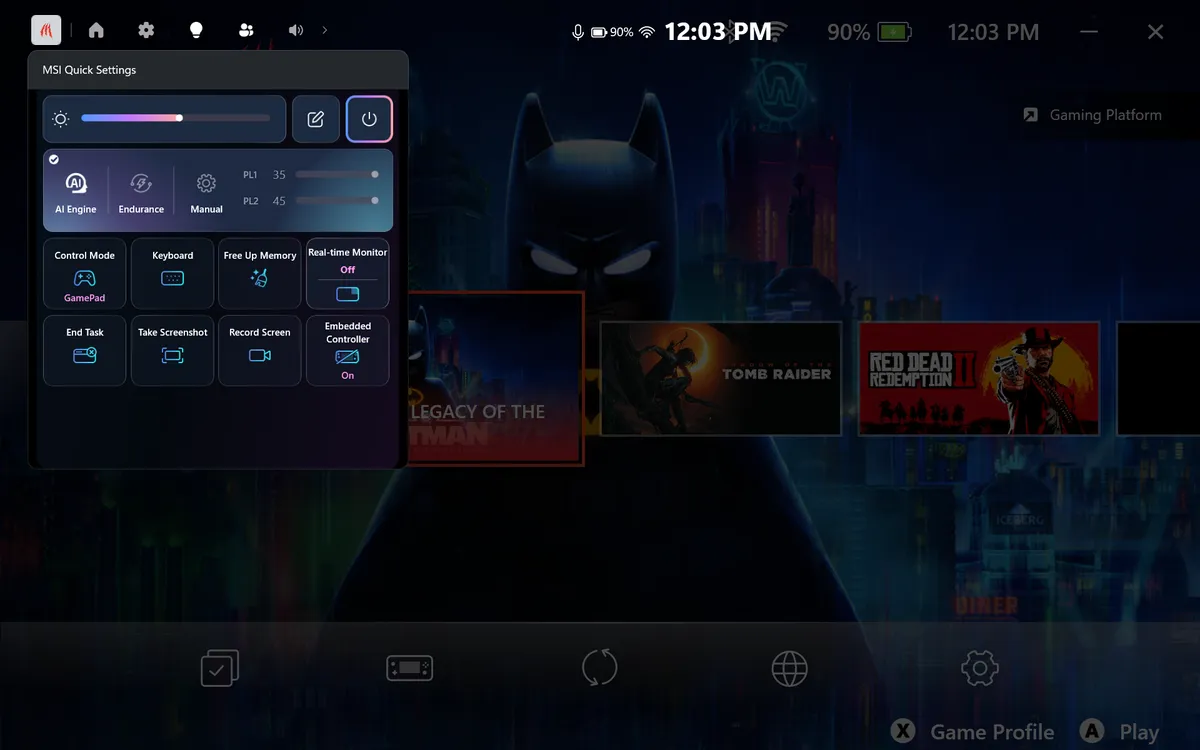This screenshot has height=750, width=1200.
Task: Click the Take Screenshot tile
Action: [173, 350]
